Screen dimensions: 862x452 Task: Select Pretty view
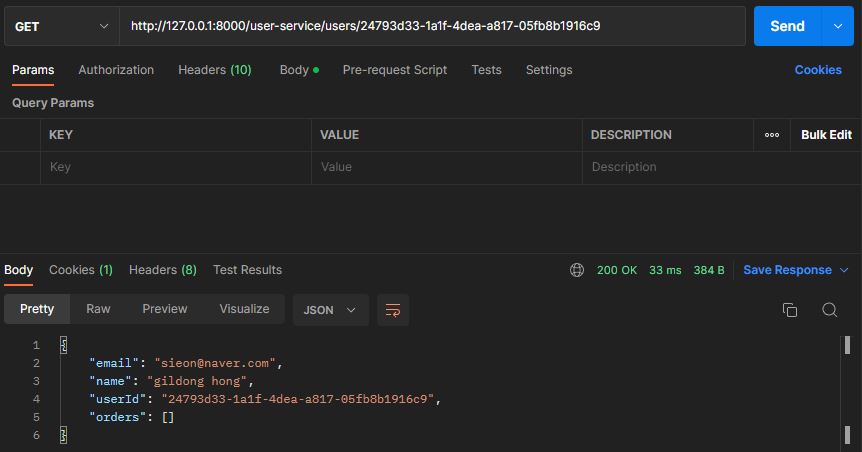[x=37, y=309]
